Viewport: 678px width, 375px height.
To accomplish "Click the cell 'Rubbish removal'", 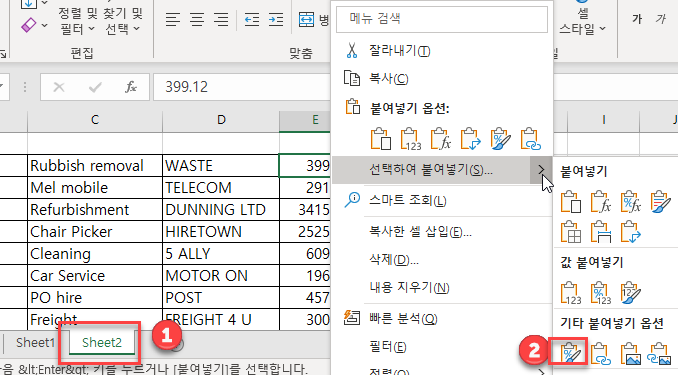I will (95, 166).
